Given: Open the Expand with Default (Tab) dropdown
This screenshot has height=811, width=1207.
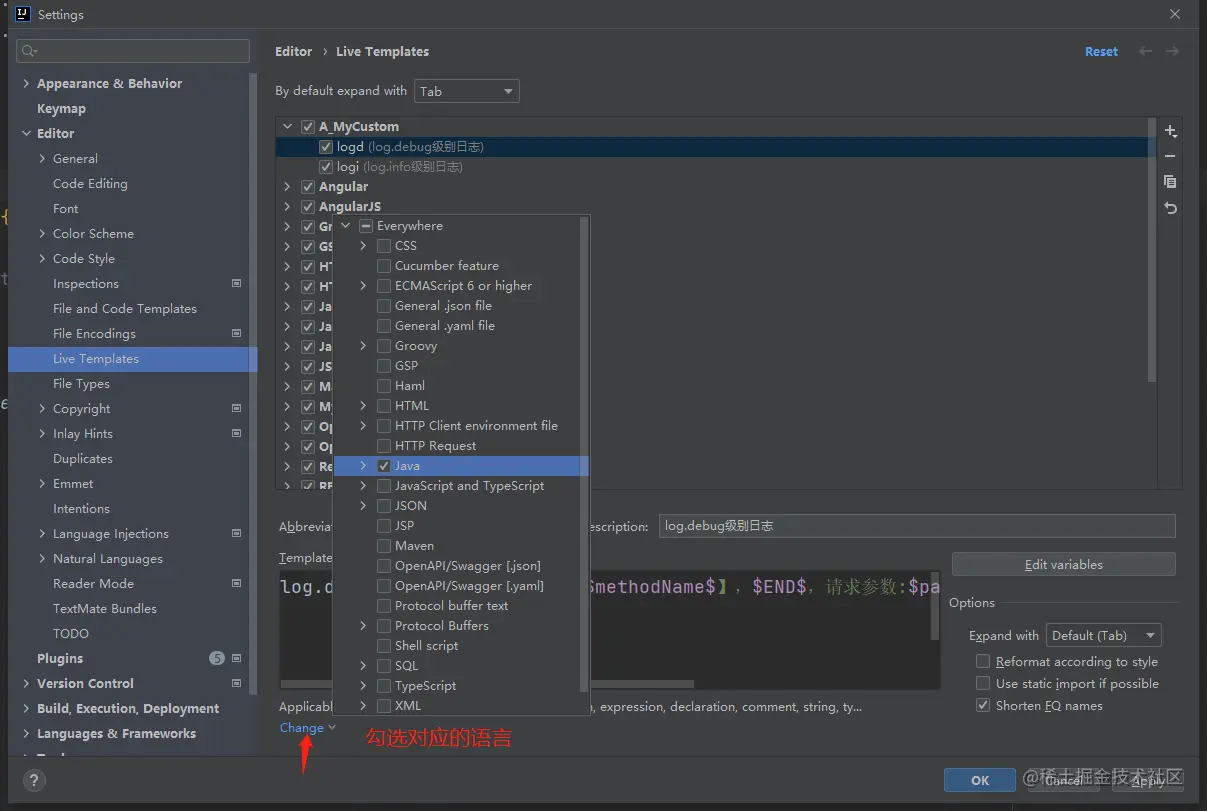Looking at the screenshot, I should [x=1103, y=636].
